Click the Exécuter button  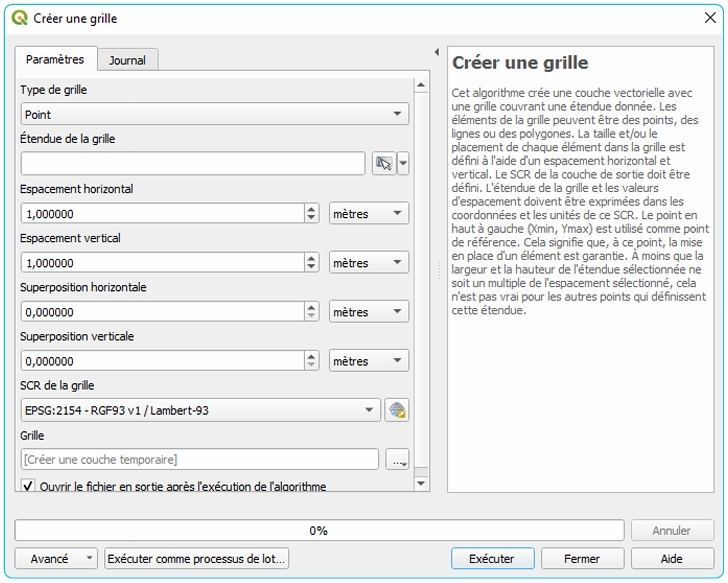click(x=492, y=559)
